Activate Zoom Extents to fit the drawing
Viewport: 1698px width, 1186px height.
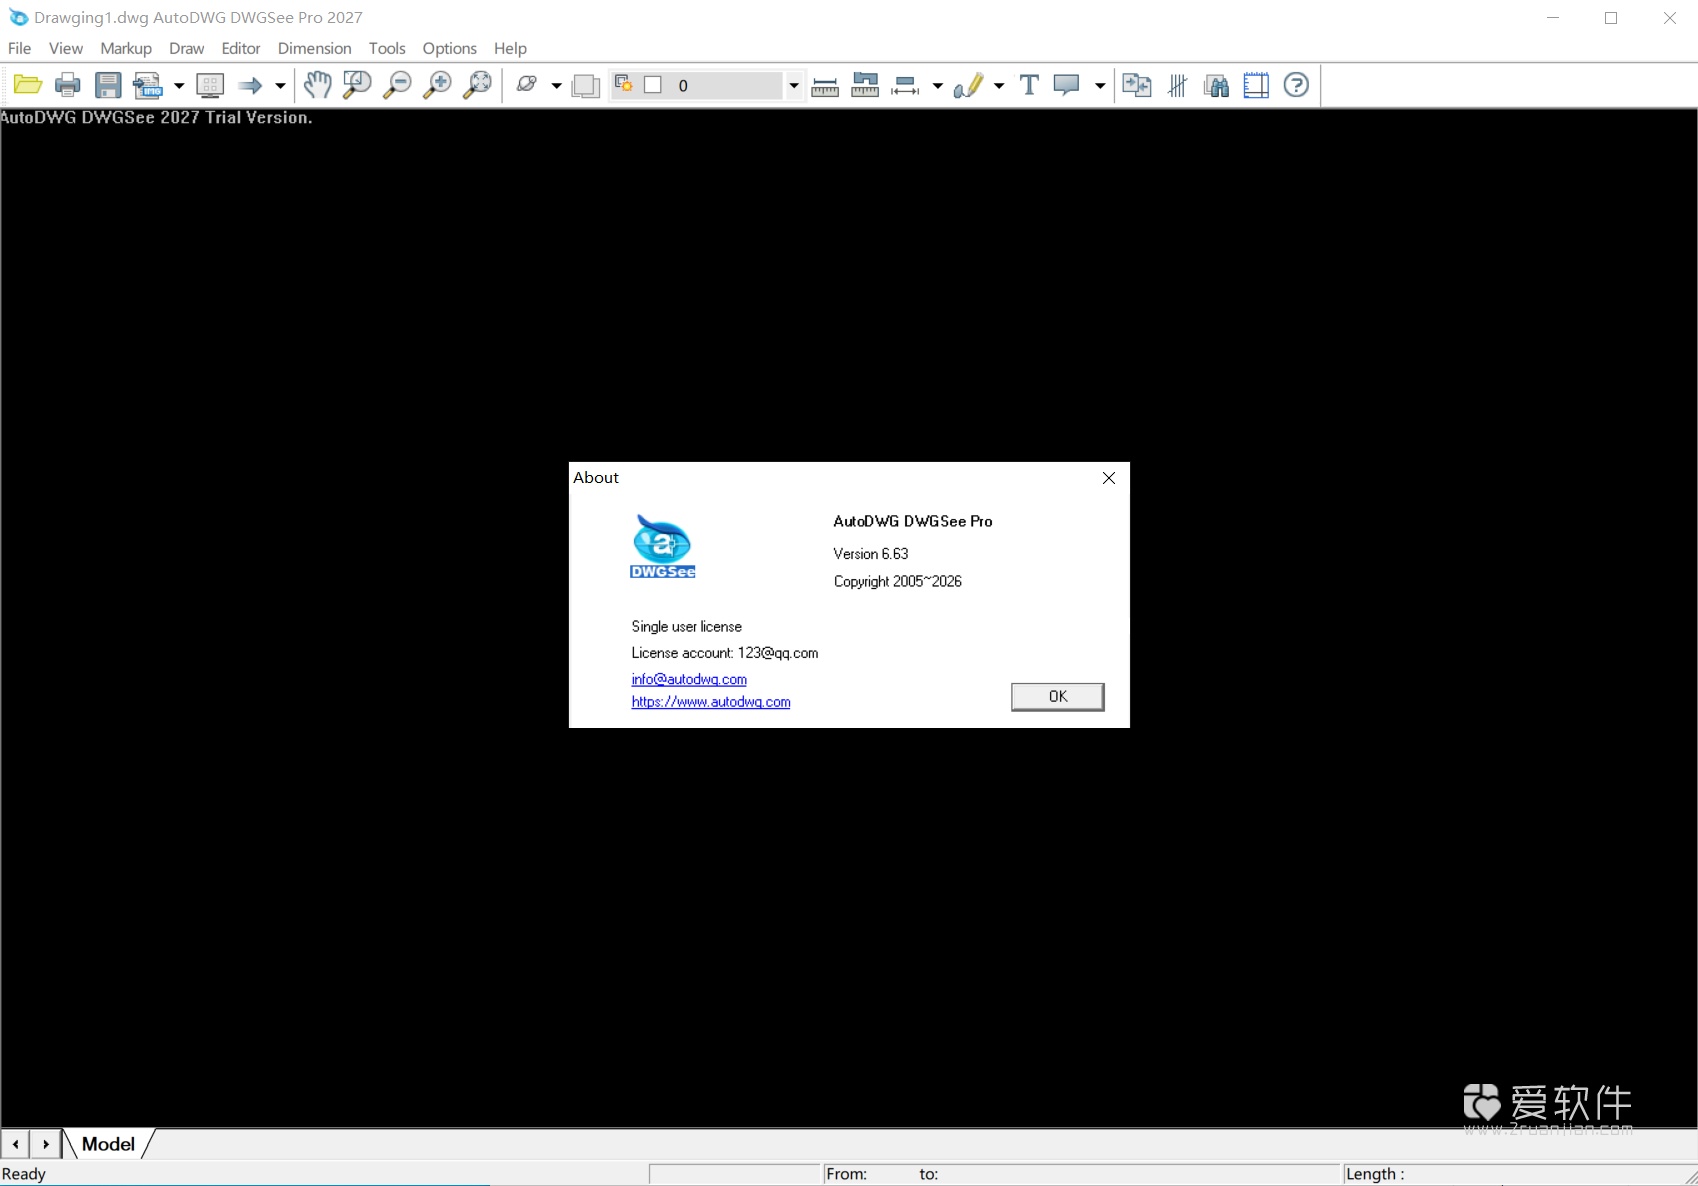click(478, 85)
